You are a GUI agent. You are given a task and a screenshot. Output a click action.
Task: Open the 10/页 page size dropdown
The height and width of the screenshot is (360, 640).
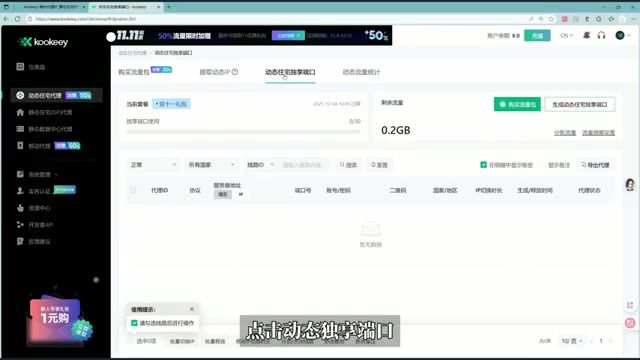[571, 341]
